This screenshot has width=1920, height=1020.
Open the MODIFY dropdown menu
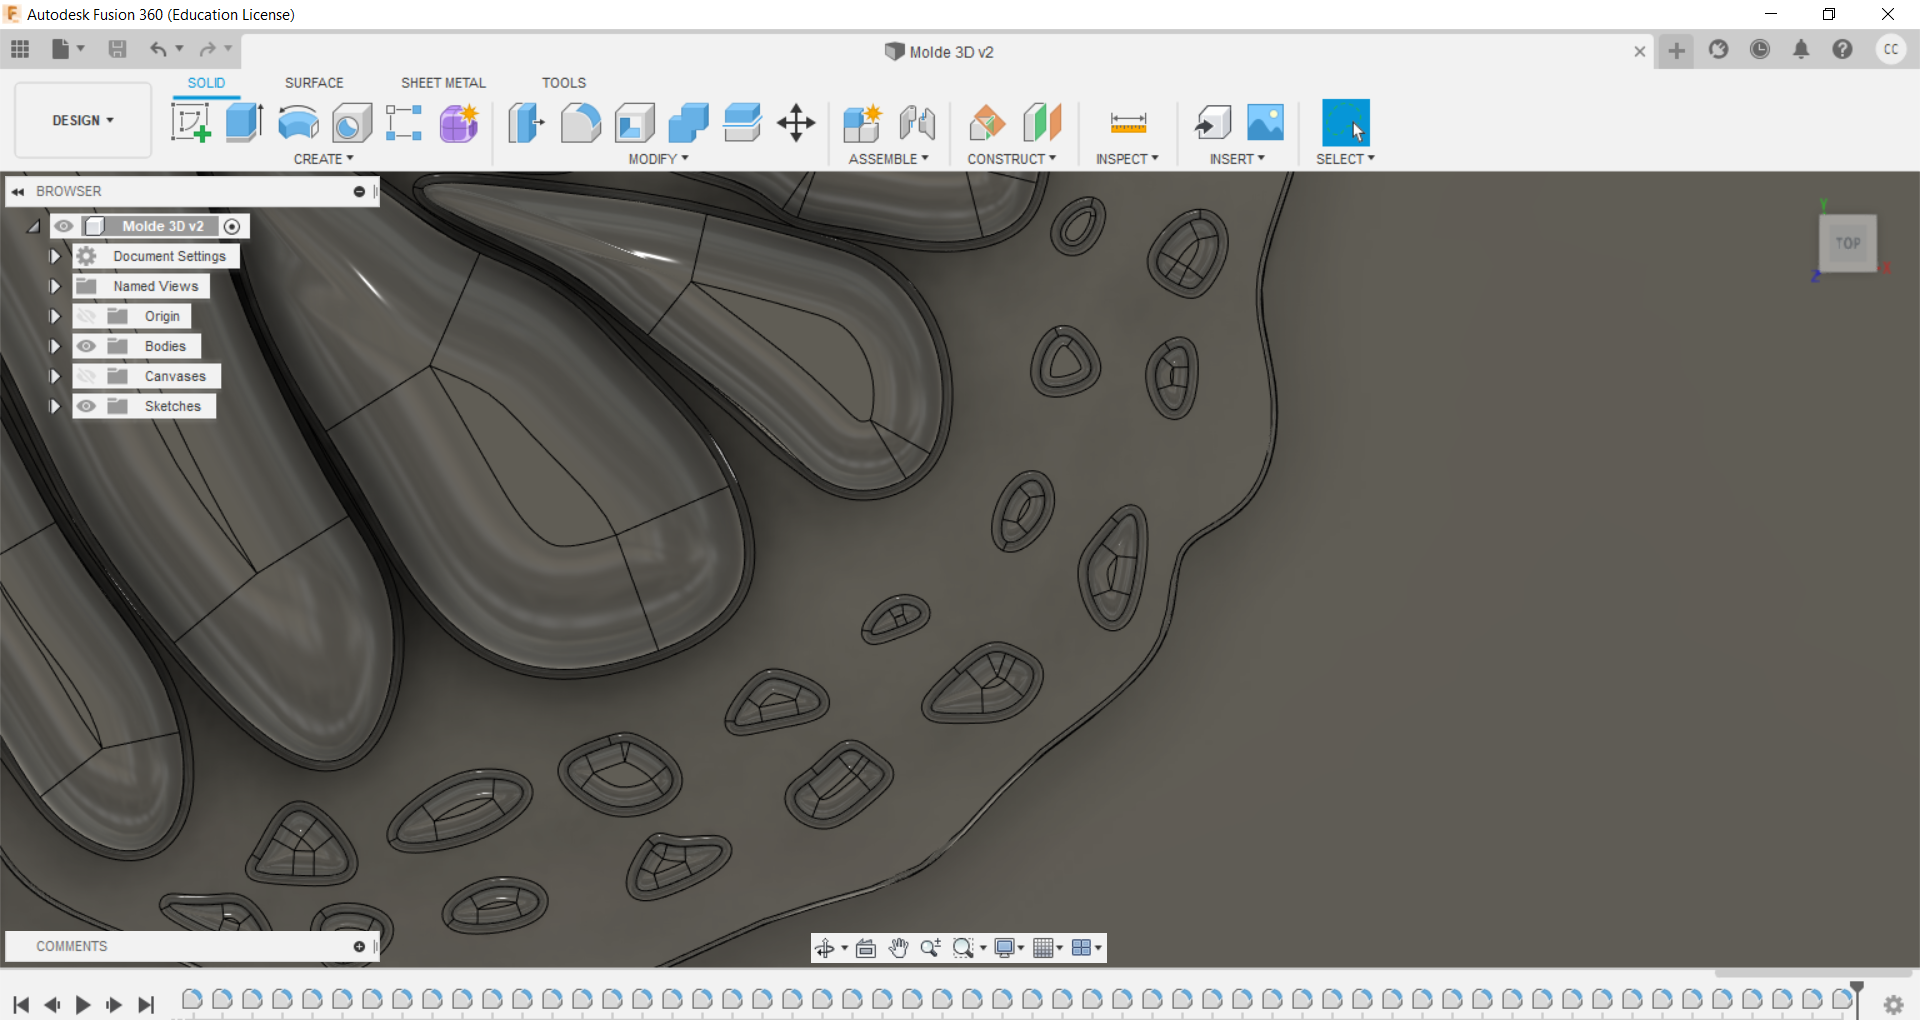tap(658, 159)
